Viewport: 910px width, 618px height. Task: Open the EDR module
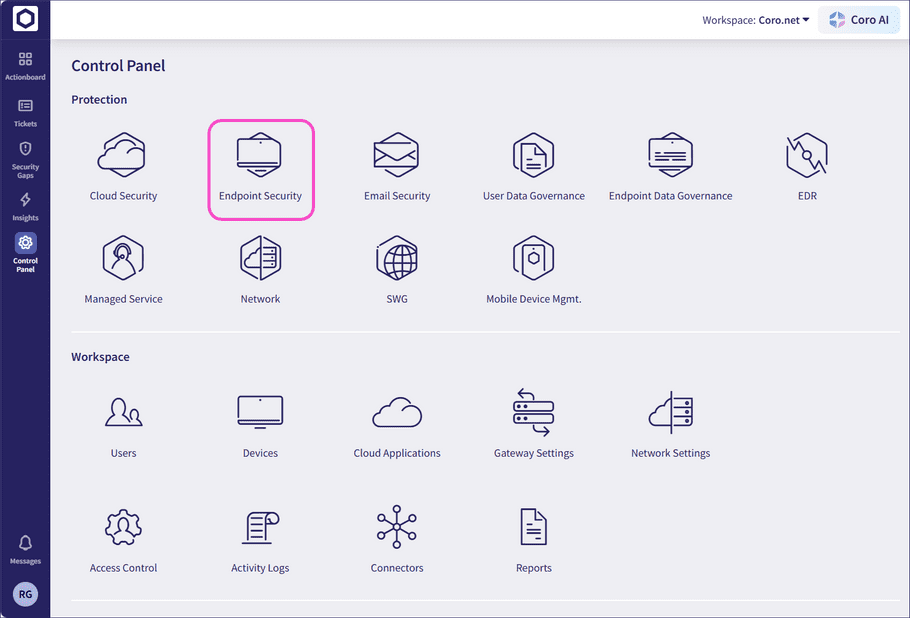[806, 166]
